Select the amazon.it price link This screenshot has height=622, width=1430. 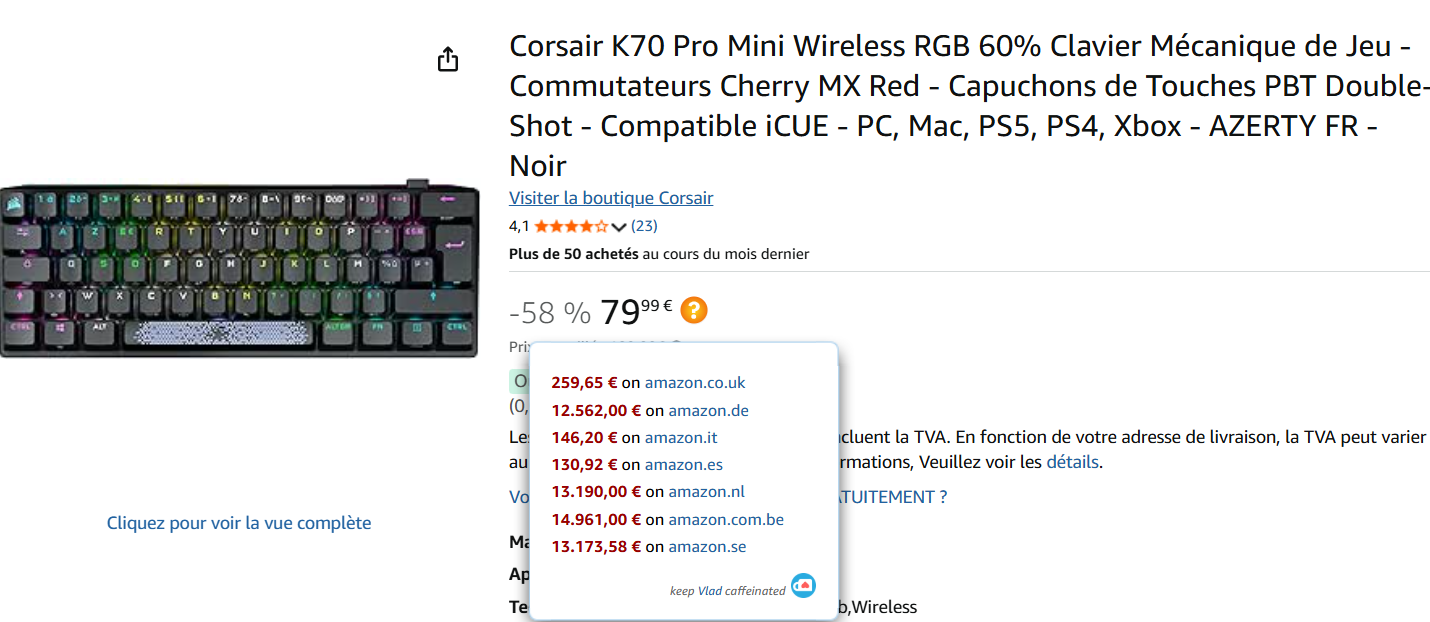(x=681, y=437)
